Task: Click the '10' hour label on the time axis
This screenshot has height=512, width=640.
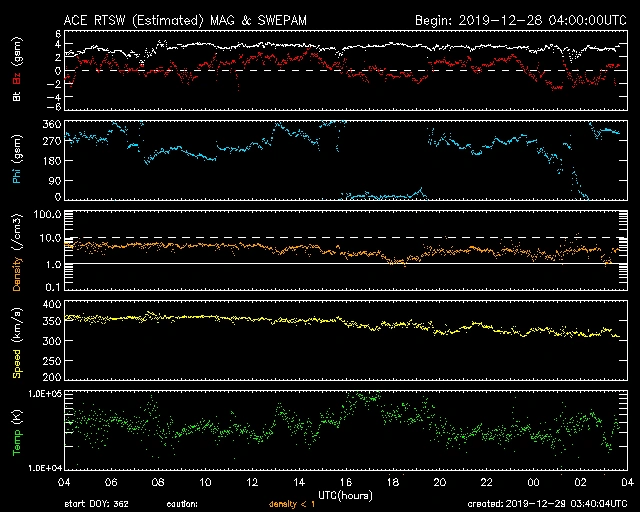Action: (205, 482)
